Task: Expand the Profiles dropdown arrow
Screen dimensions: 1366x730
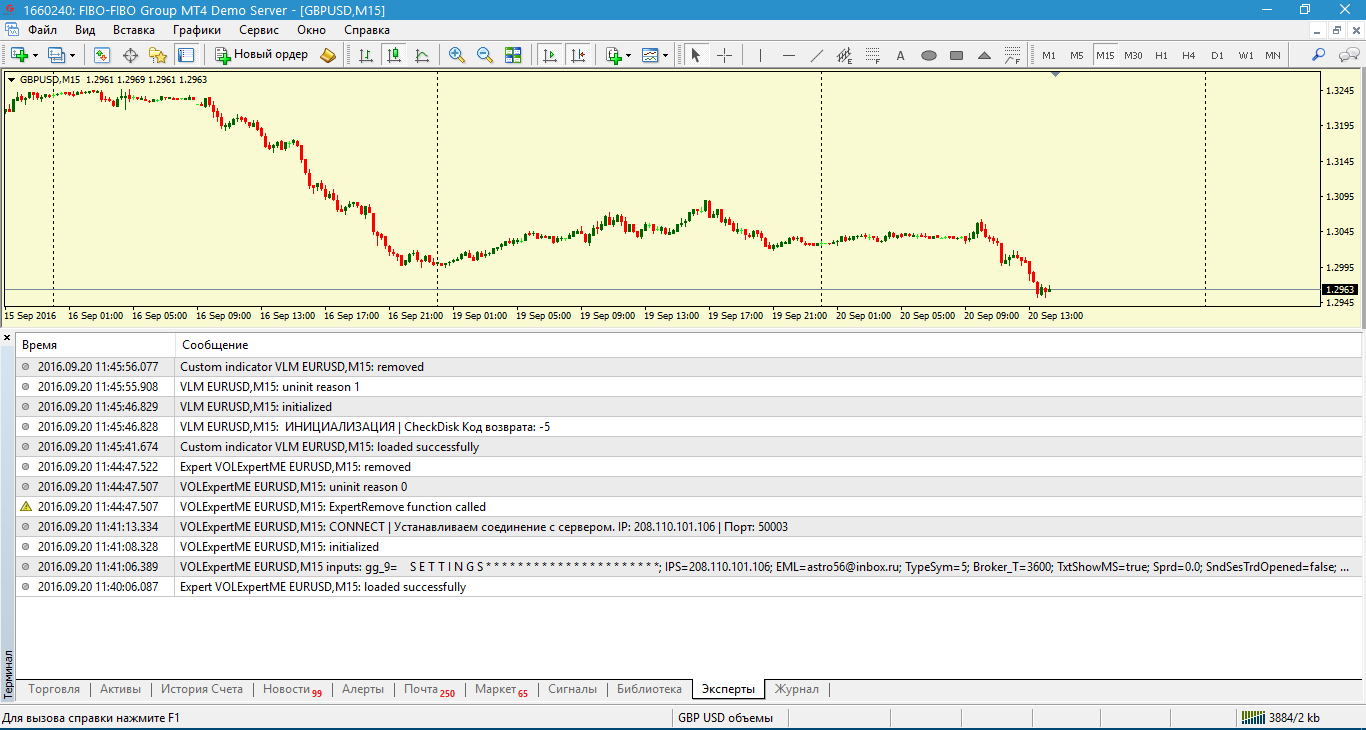Action: (72, 55)
